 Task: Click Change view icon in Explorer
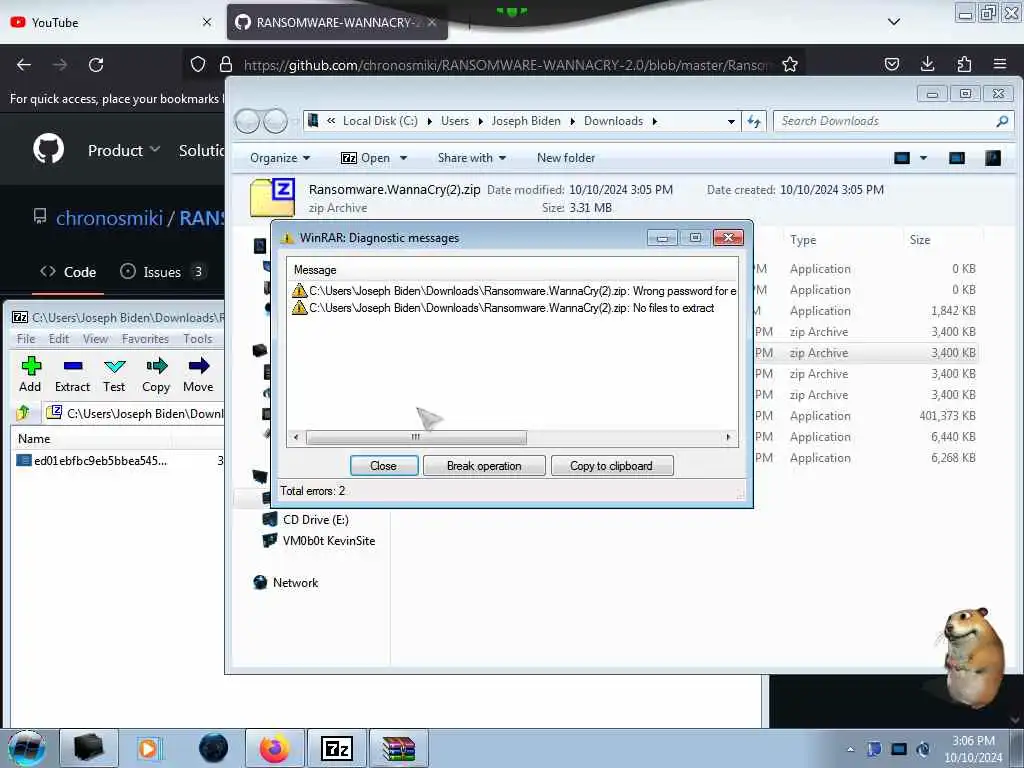click(x=902, y=158)
